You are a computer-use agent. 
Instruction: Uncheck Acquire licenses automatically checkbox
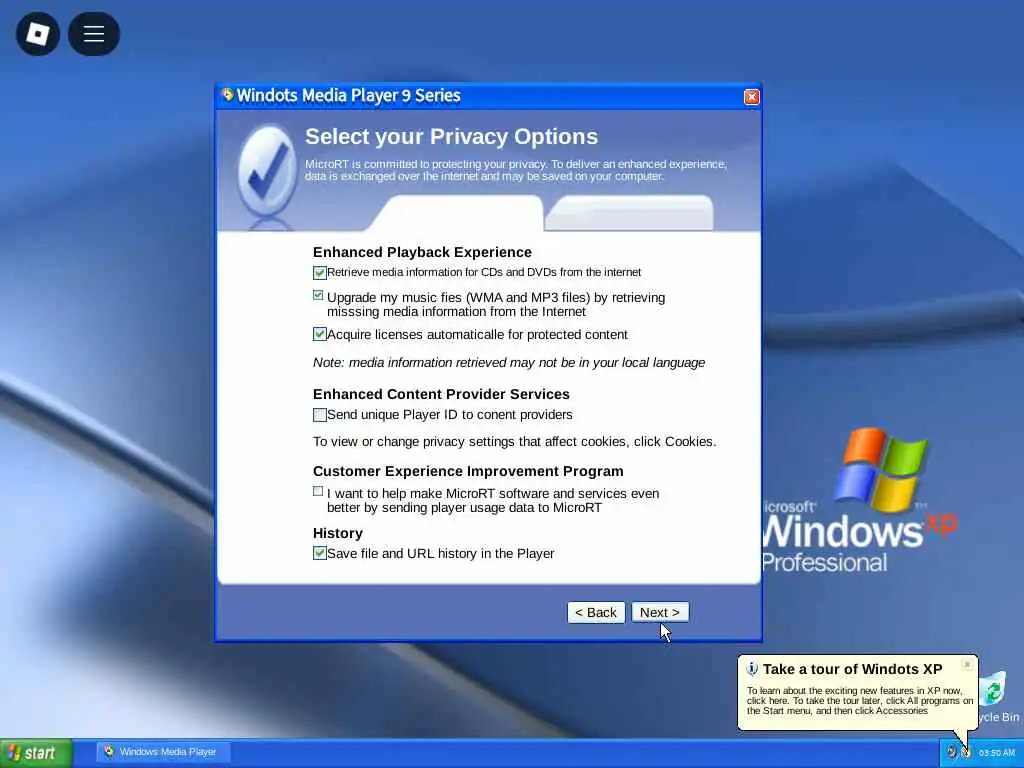319,334
